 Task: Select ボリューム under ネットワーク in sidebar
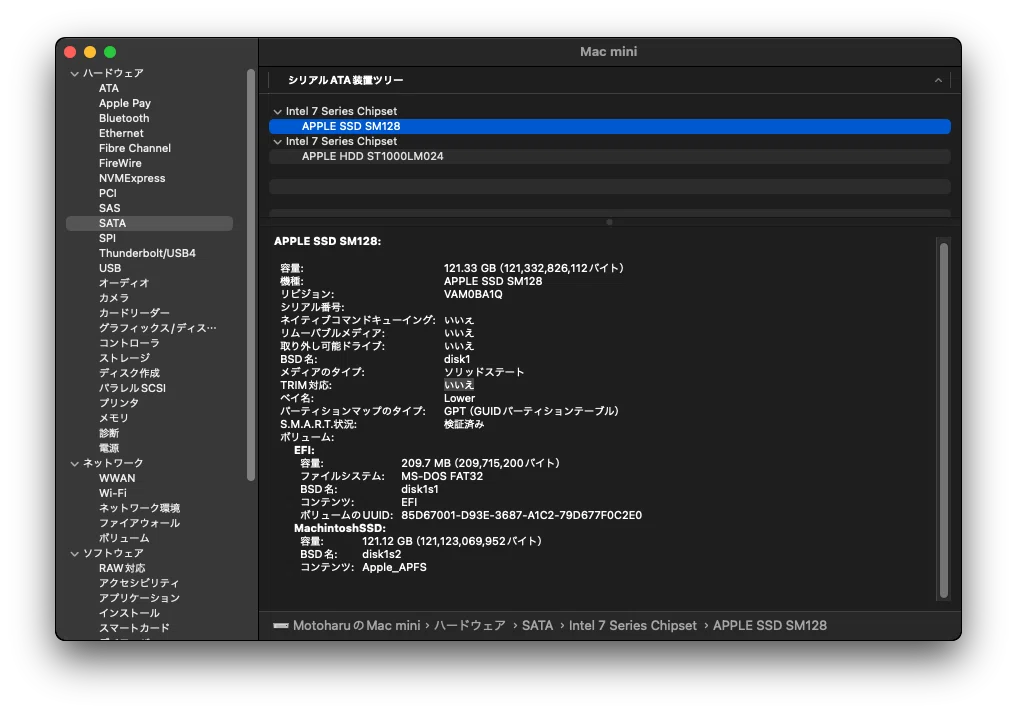pos(124,538)
